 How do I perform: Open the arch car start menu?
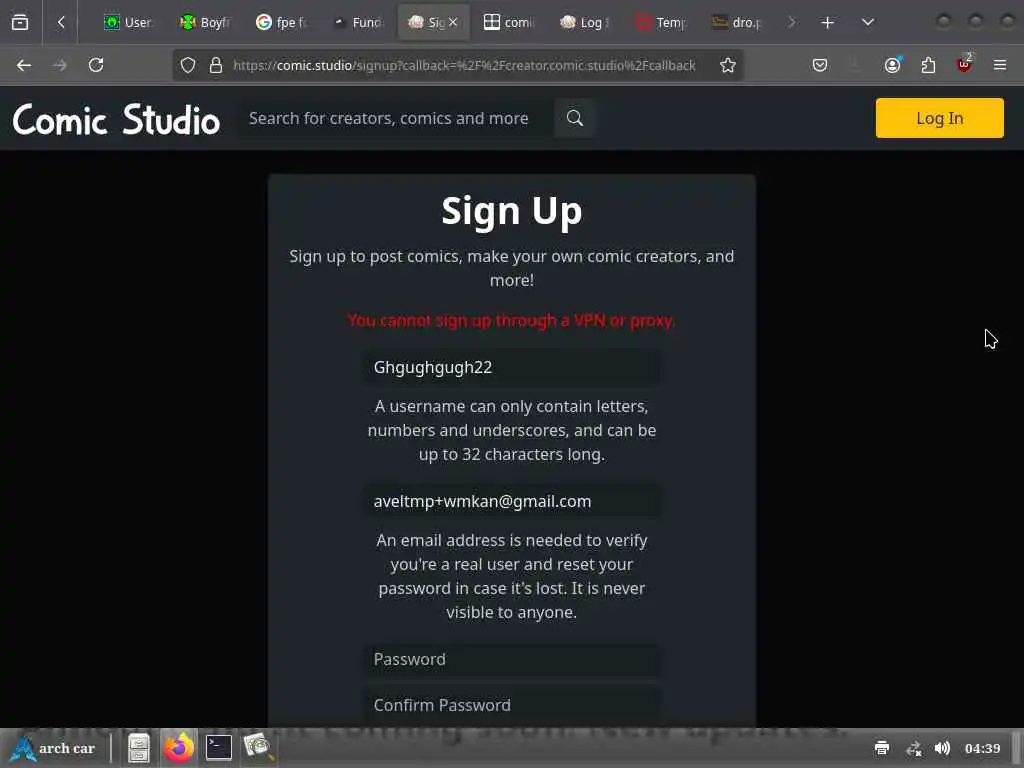(x=54, y=748)
